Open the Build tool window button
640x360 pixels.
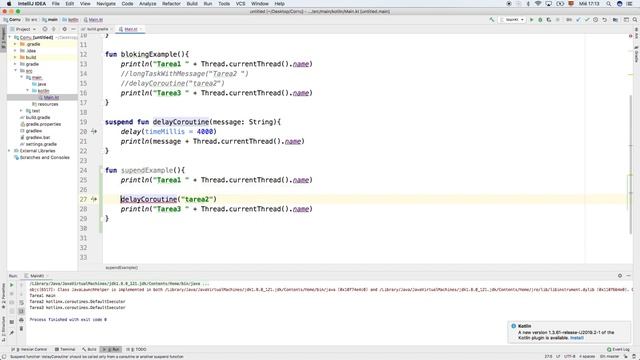pyautogui.click(x=89, y=349)
